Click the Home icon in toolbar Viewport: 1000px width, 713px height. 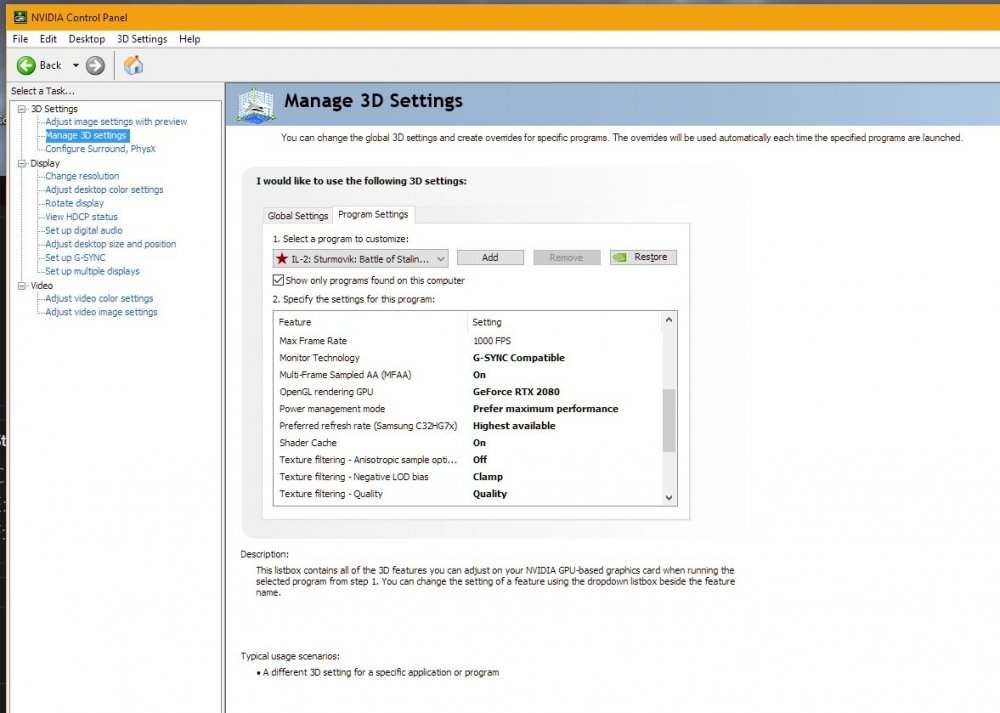pyautogui.click(x=133, y=65)
